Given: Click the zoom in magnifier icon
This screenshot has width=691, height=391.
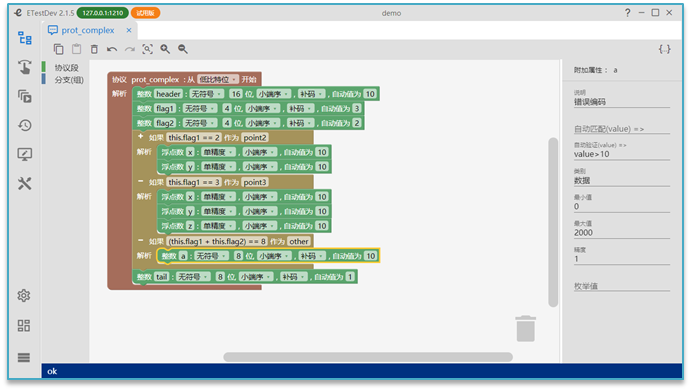Looking at the screenshot, I should click(165, 49).
